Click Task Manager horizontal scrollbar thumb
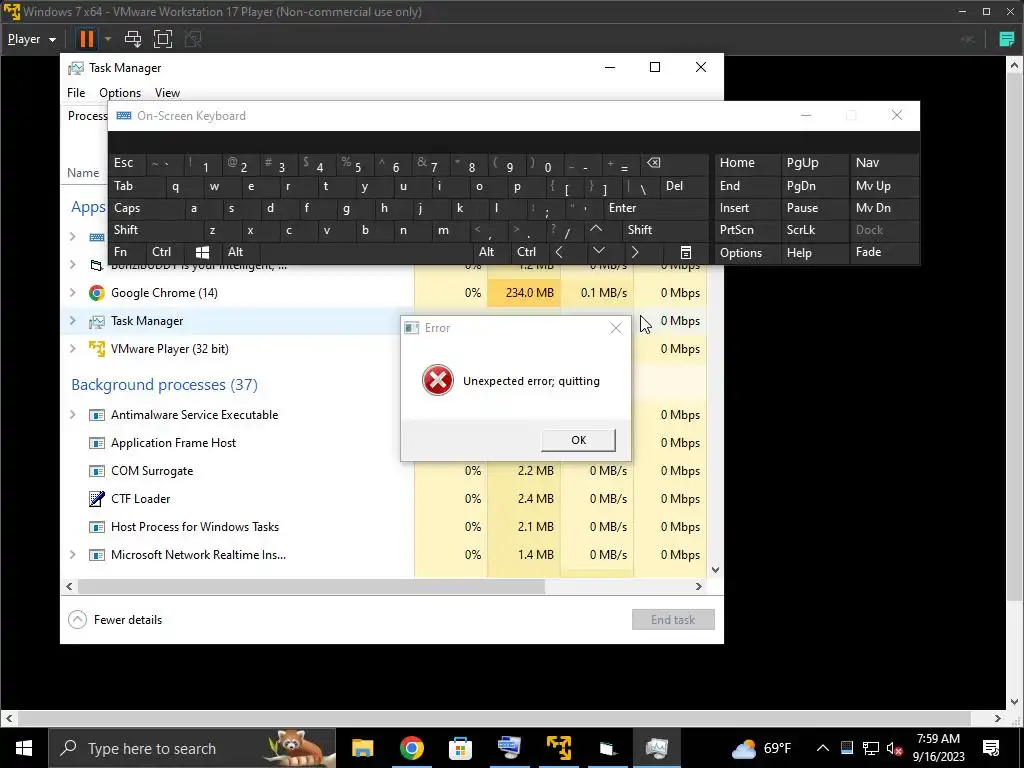Viewport: 1024px width, 768px height. point(311,586)
